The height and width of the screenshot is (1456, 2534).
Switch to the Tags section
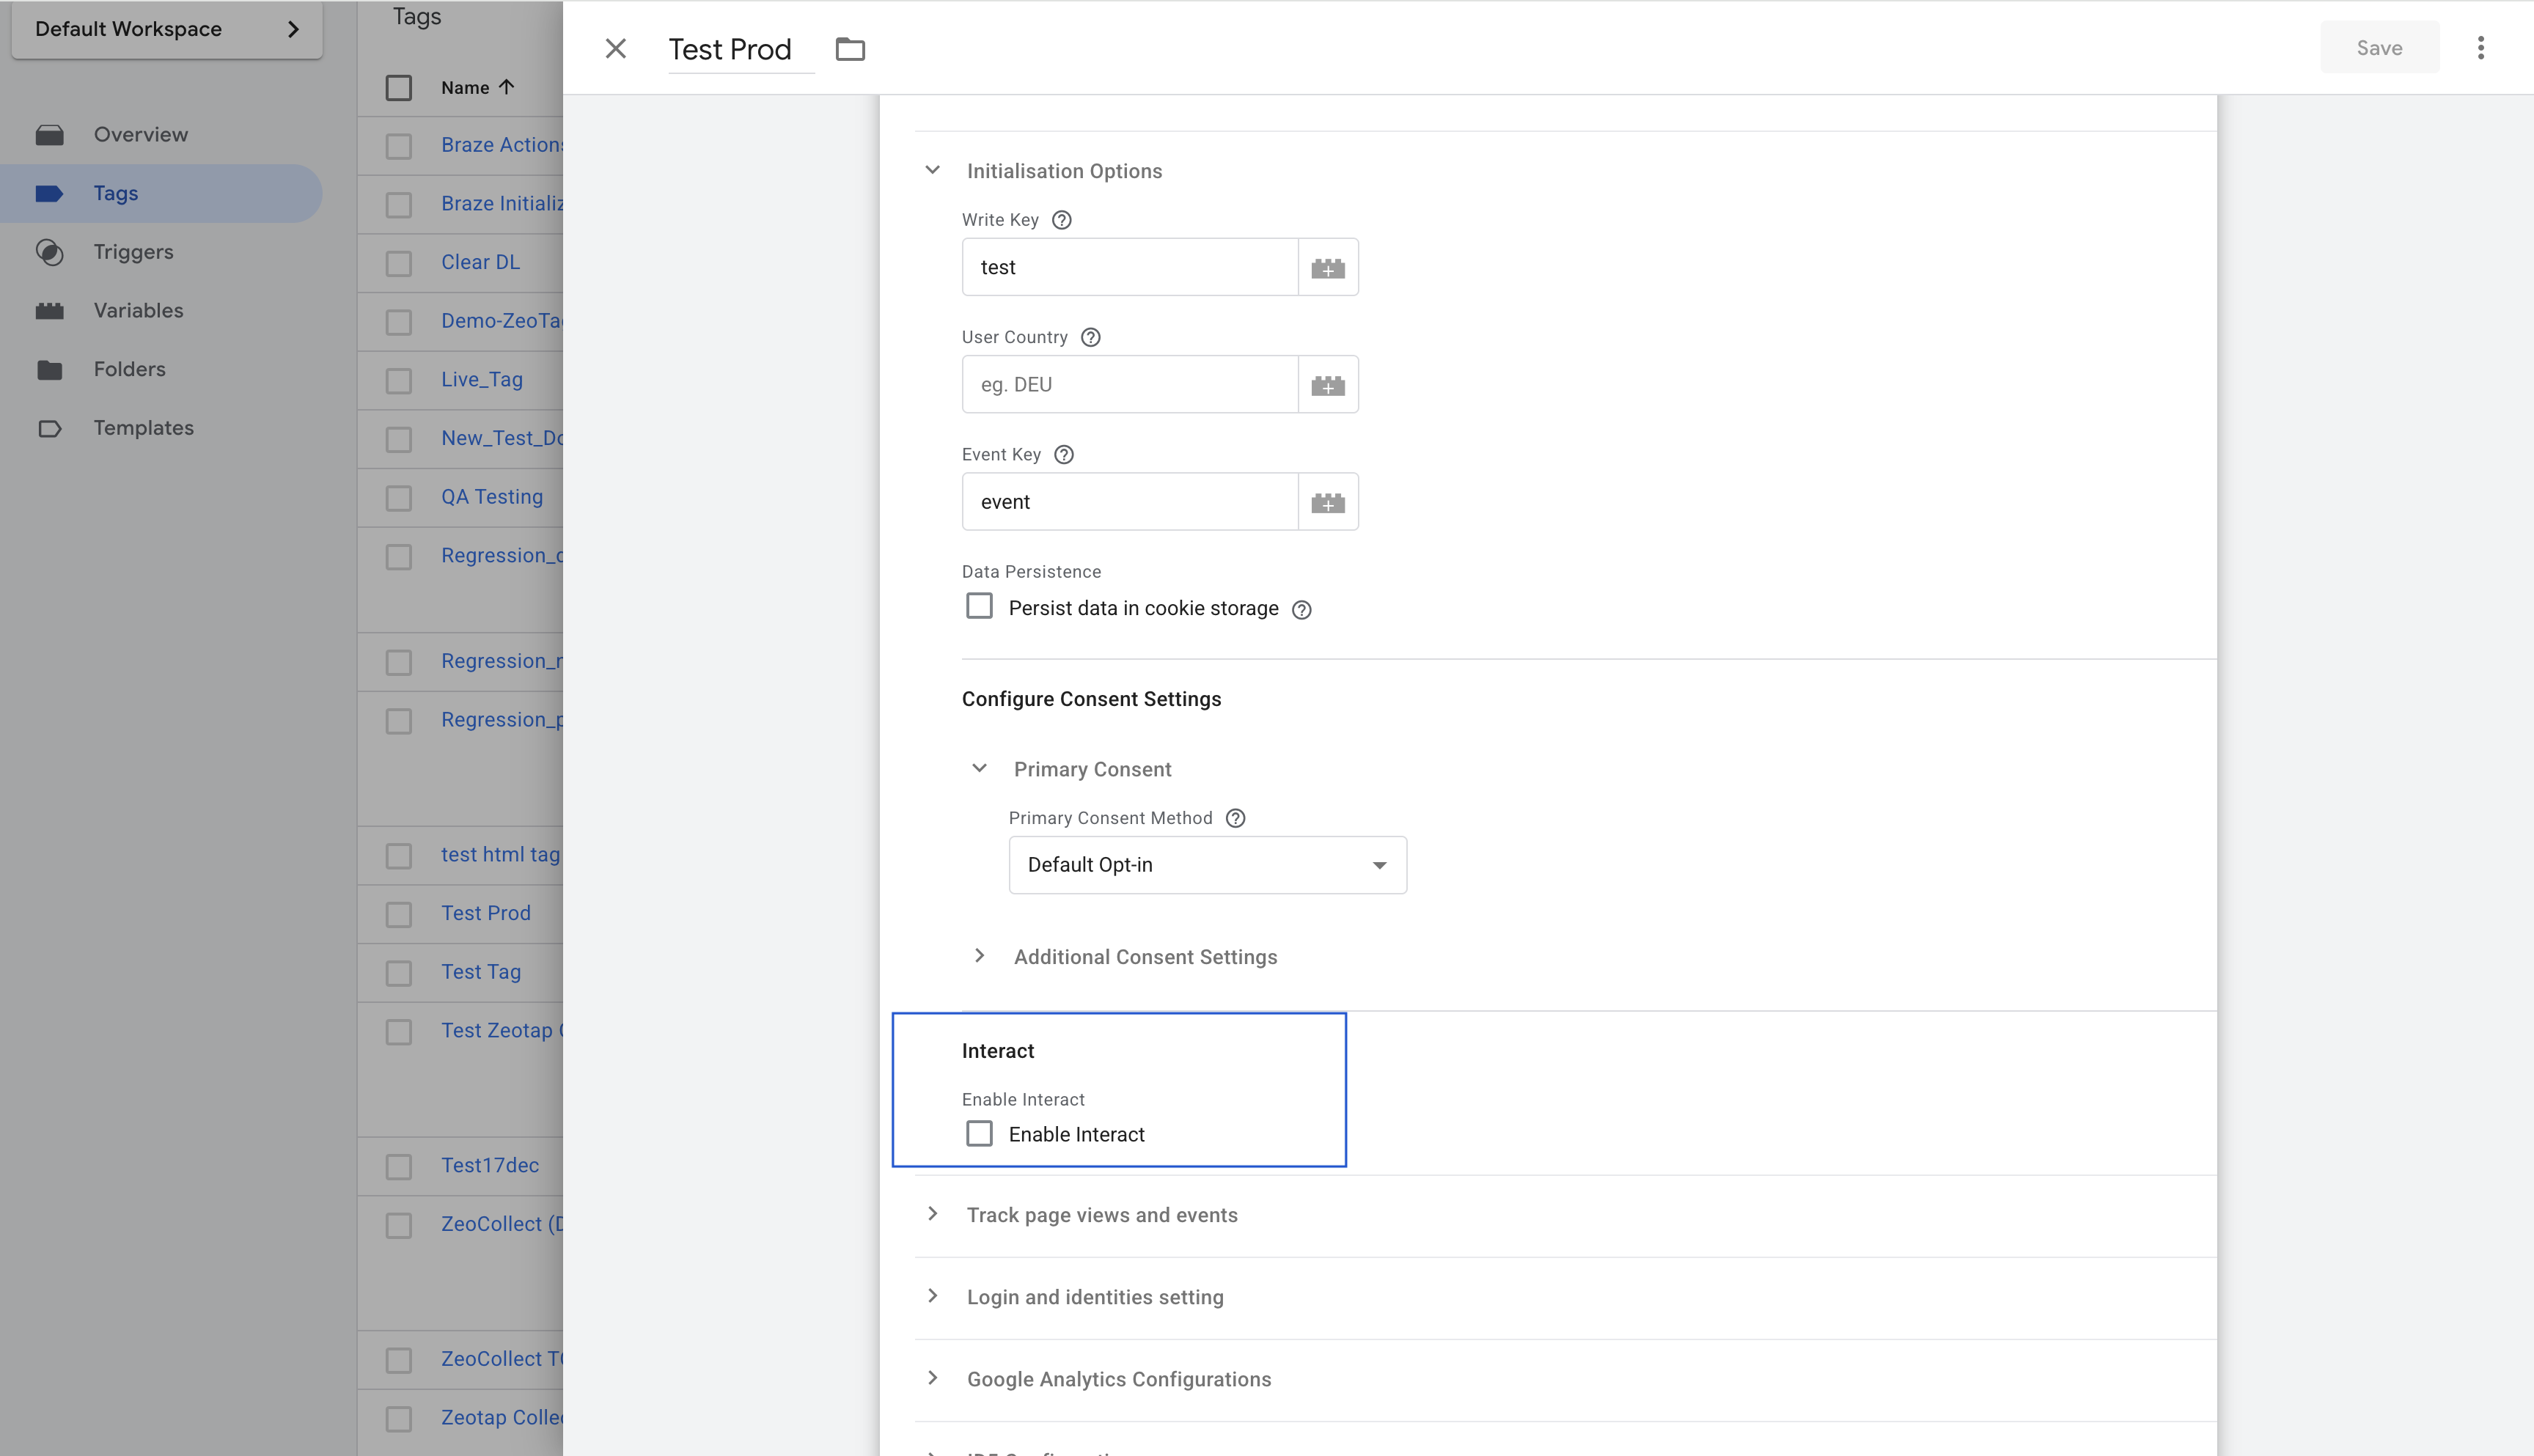[115, 193]
